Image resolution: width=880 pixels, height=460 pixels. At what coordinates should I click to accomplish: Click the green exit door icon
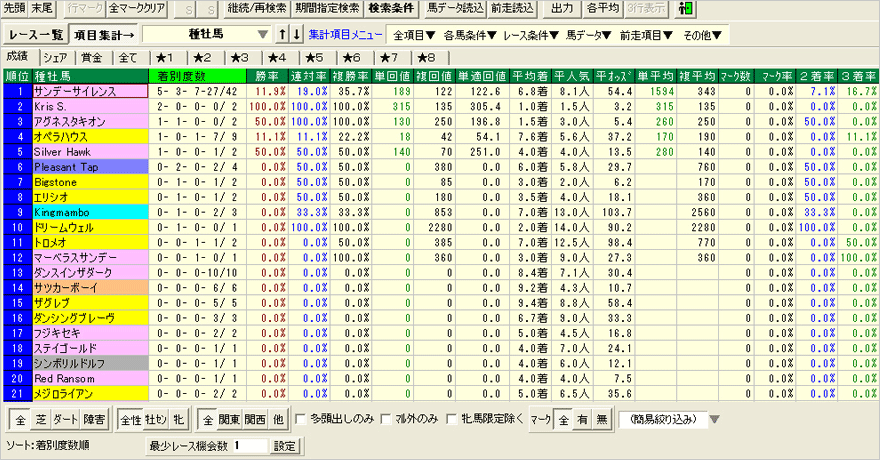(685, 8)
